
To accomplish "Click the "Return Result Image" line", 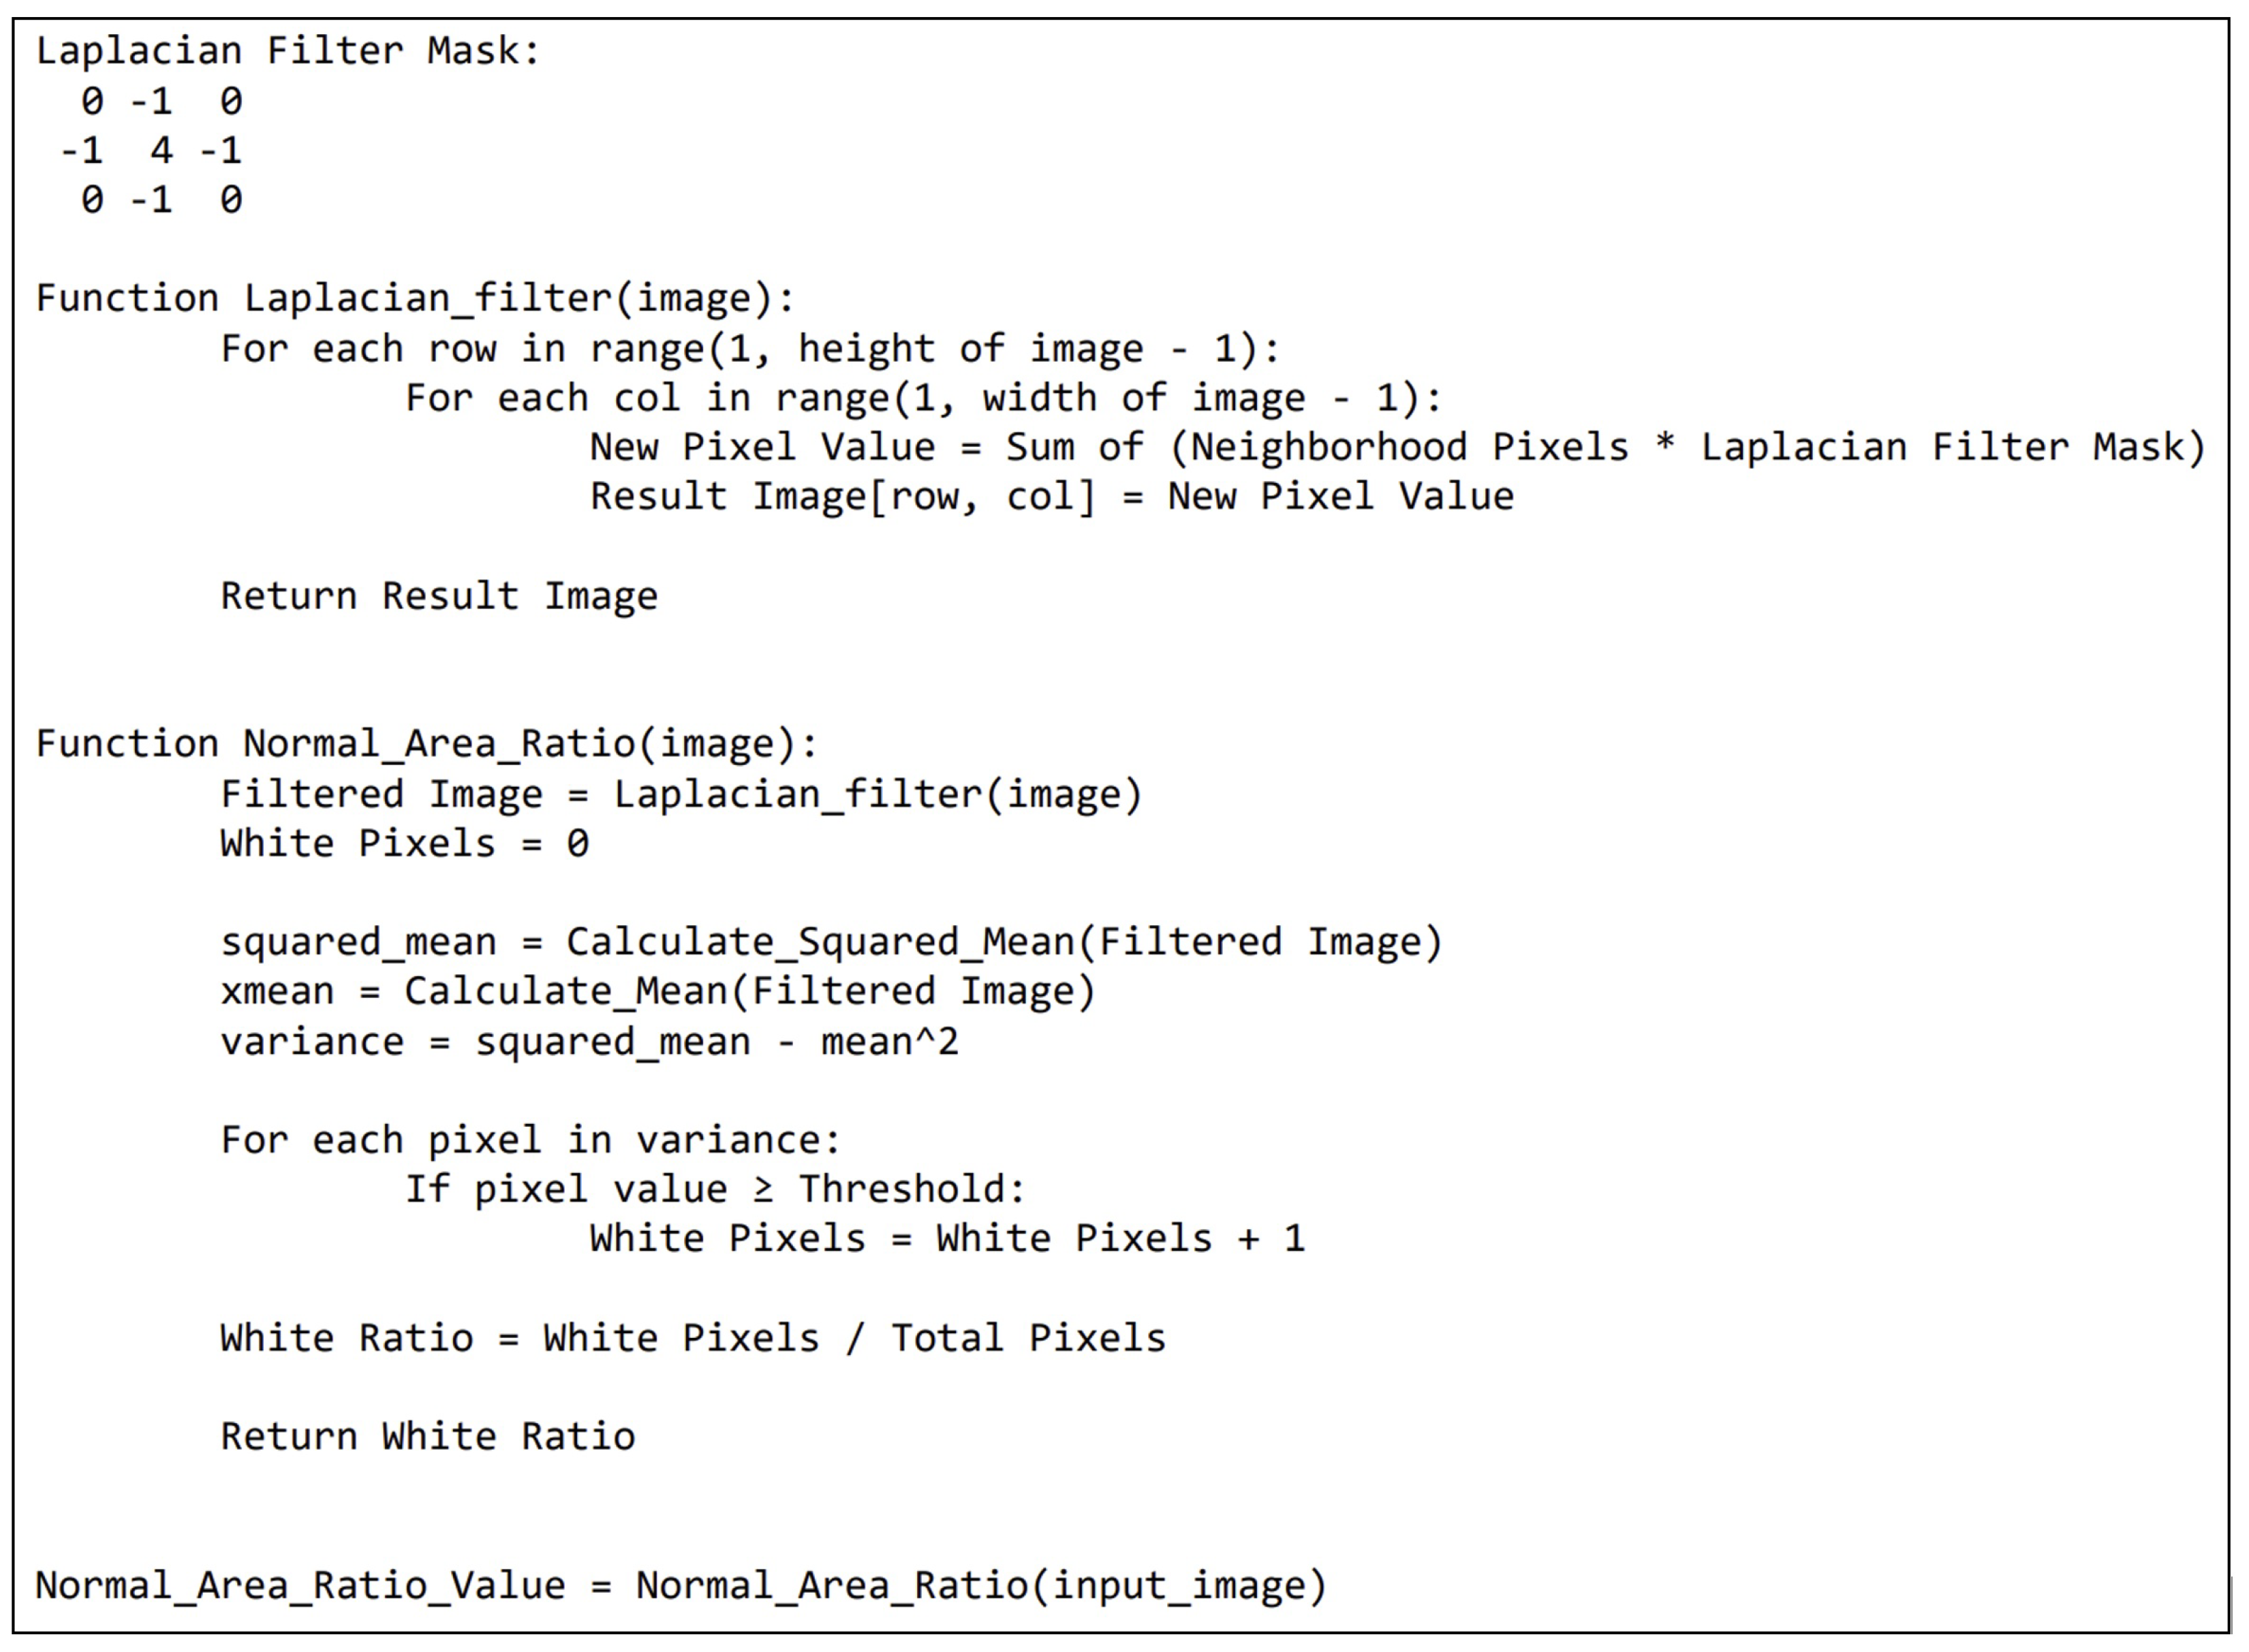I will 439,596.
